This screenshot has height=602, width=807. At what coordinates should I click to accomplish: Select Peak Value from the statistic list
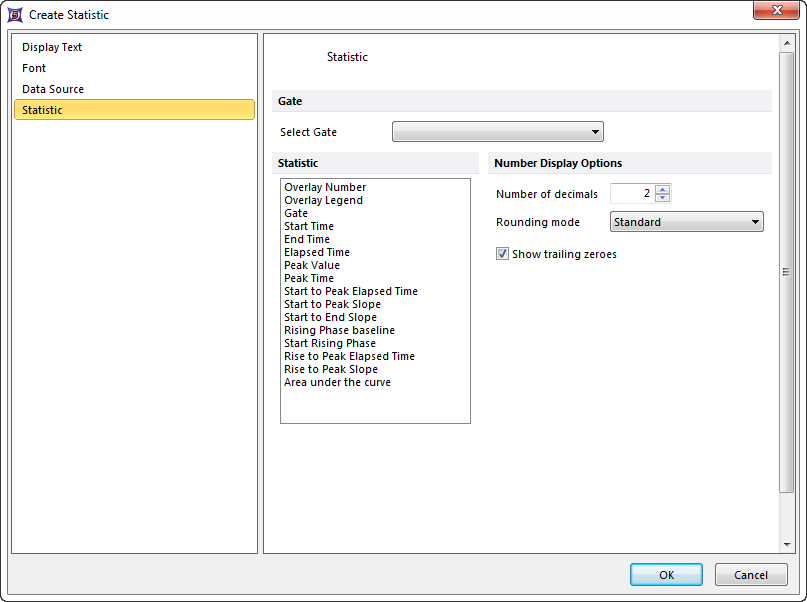(x=312, y=265)
